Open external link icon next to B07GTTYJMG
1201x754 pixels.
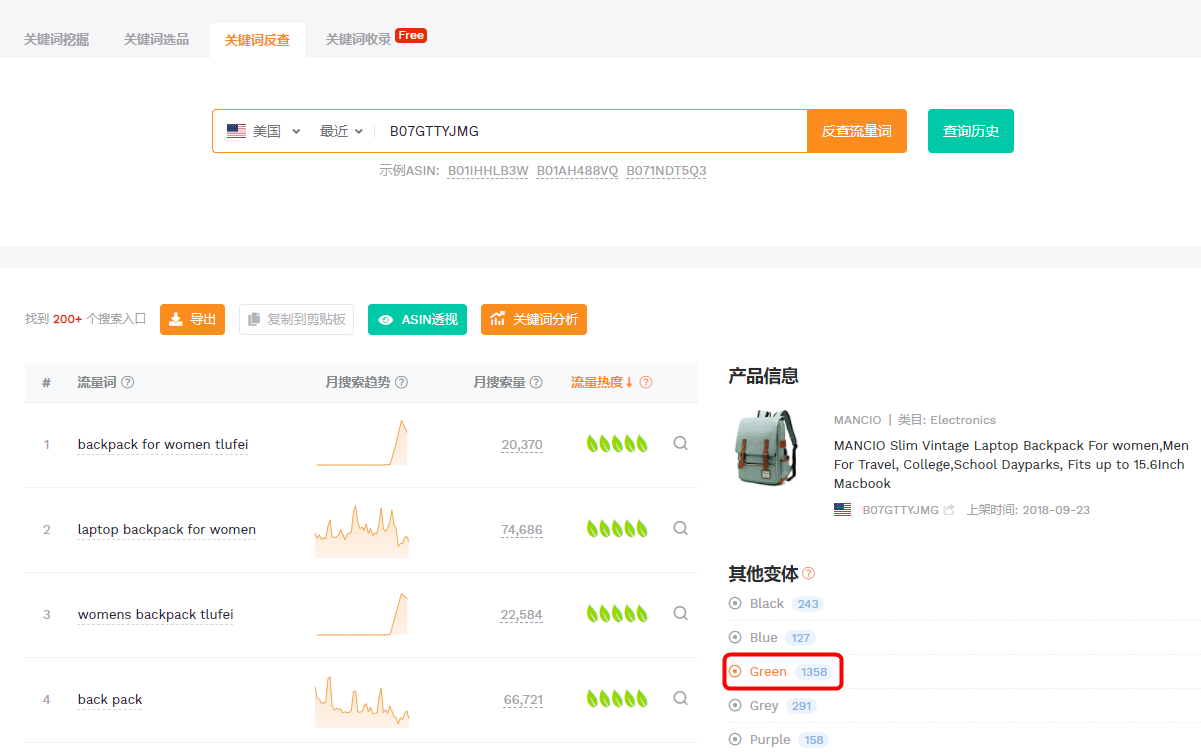click(x=949, y=510)
